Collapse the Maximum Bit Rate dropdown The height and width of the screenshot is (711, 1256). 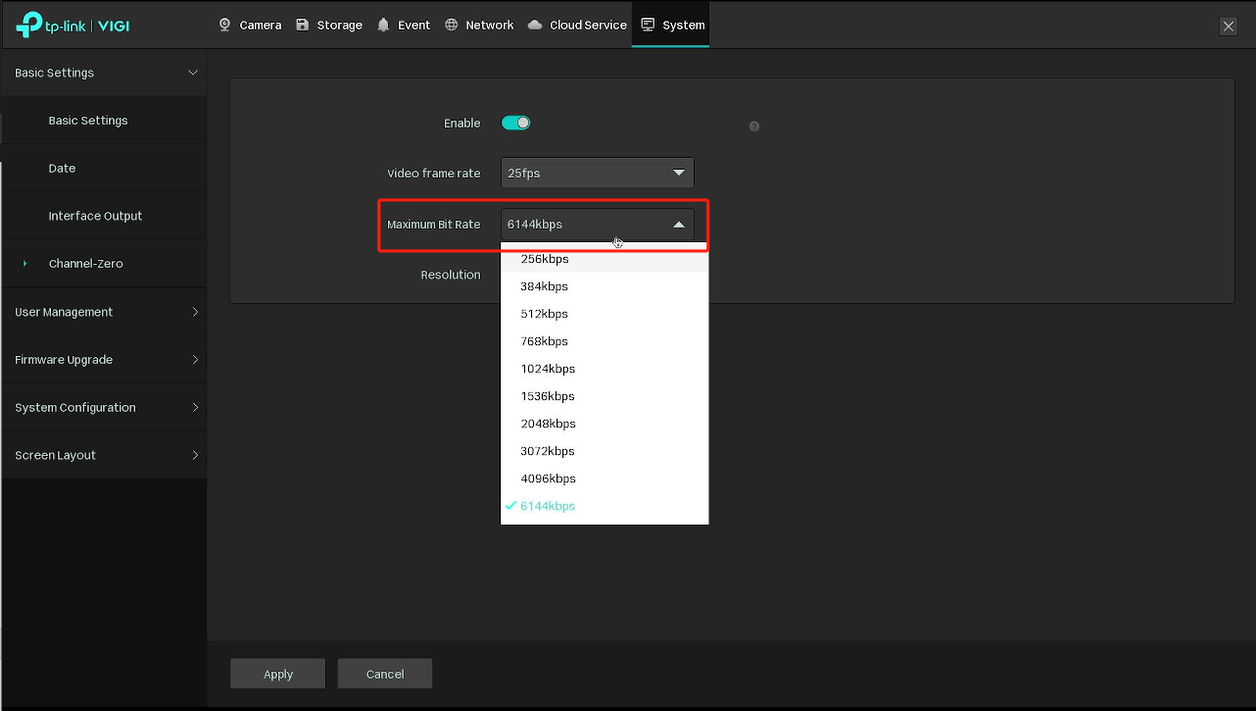(x=597, y=224)
